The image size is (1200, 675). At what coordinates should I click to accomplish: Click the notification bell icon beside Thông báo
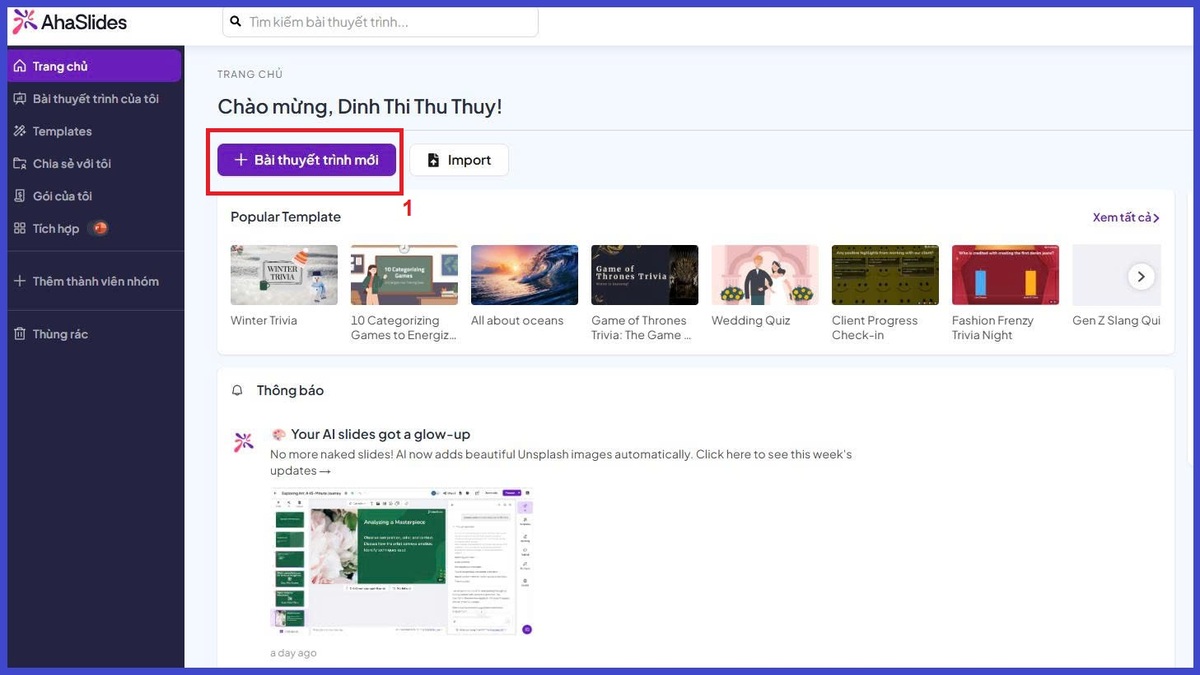tap(237, 391)
